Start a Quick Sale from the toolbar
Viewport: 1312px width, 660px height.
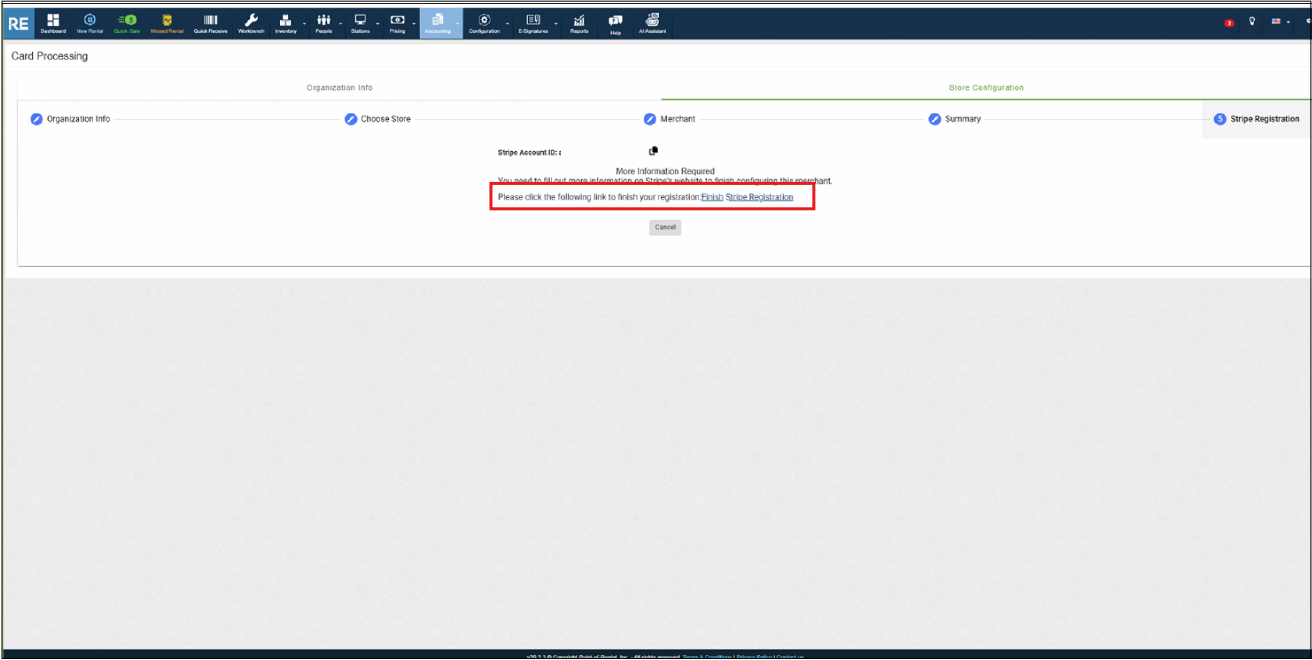click(x=127, y=23)
